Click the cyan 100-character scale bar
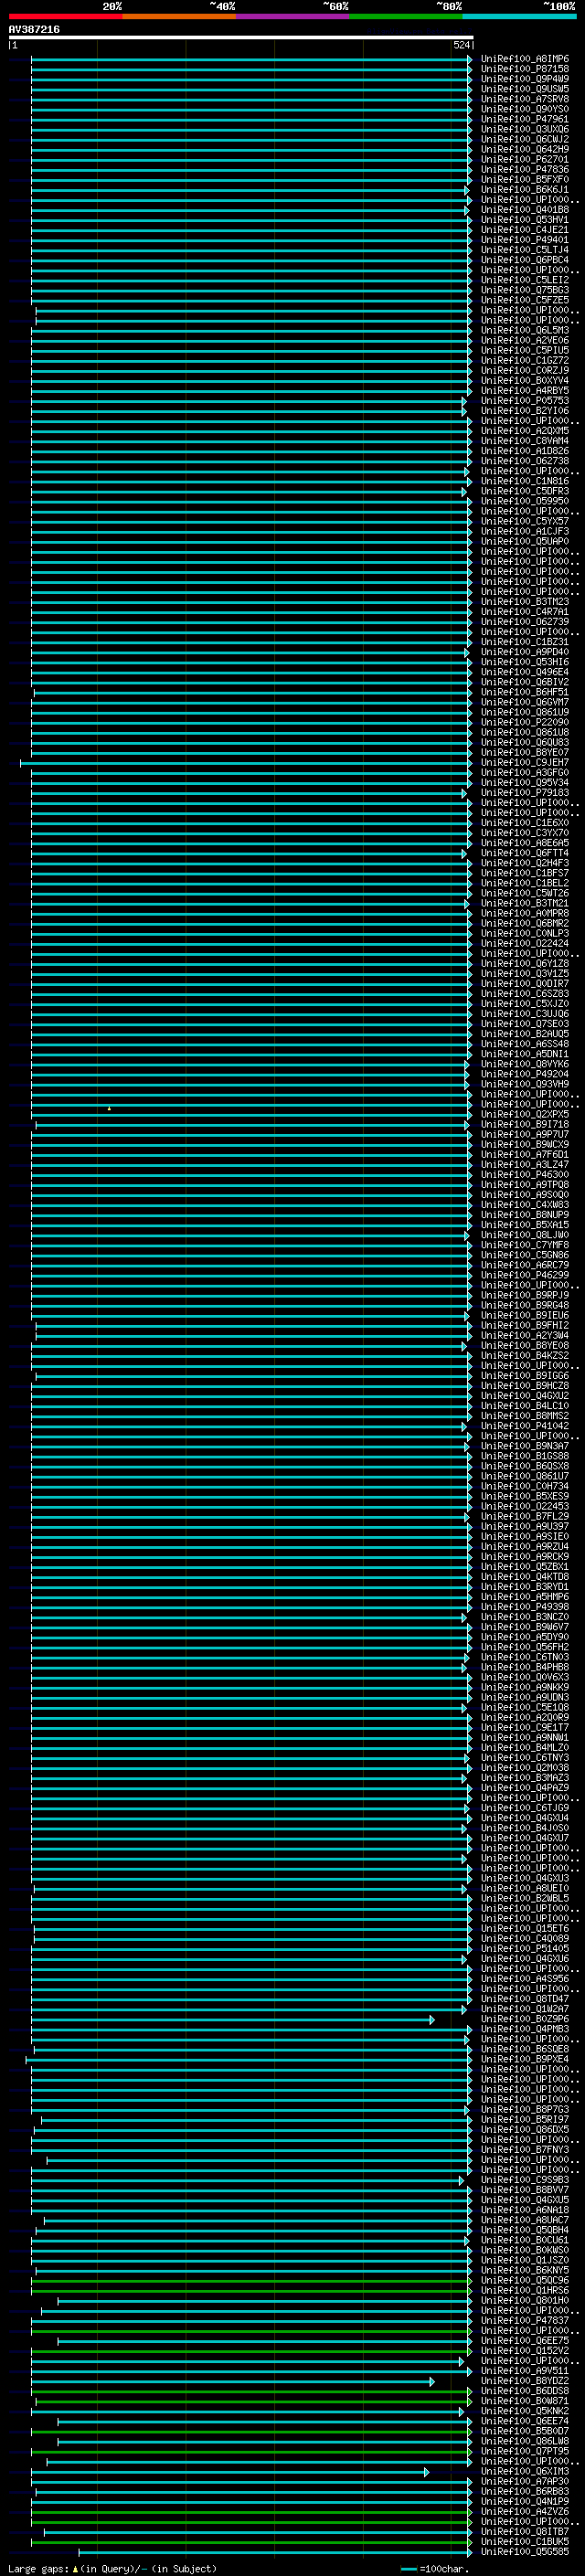Image resolution: width=585 pixels, height=2576 pixels. point(408,2568)
